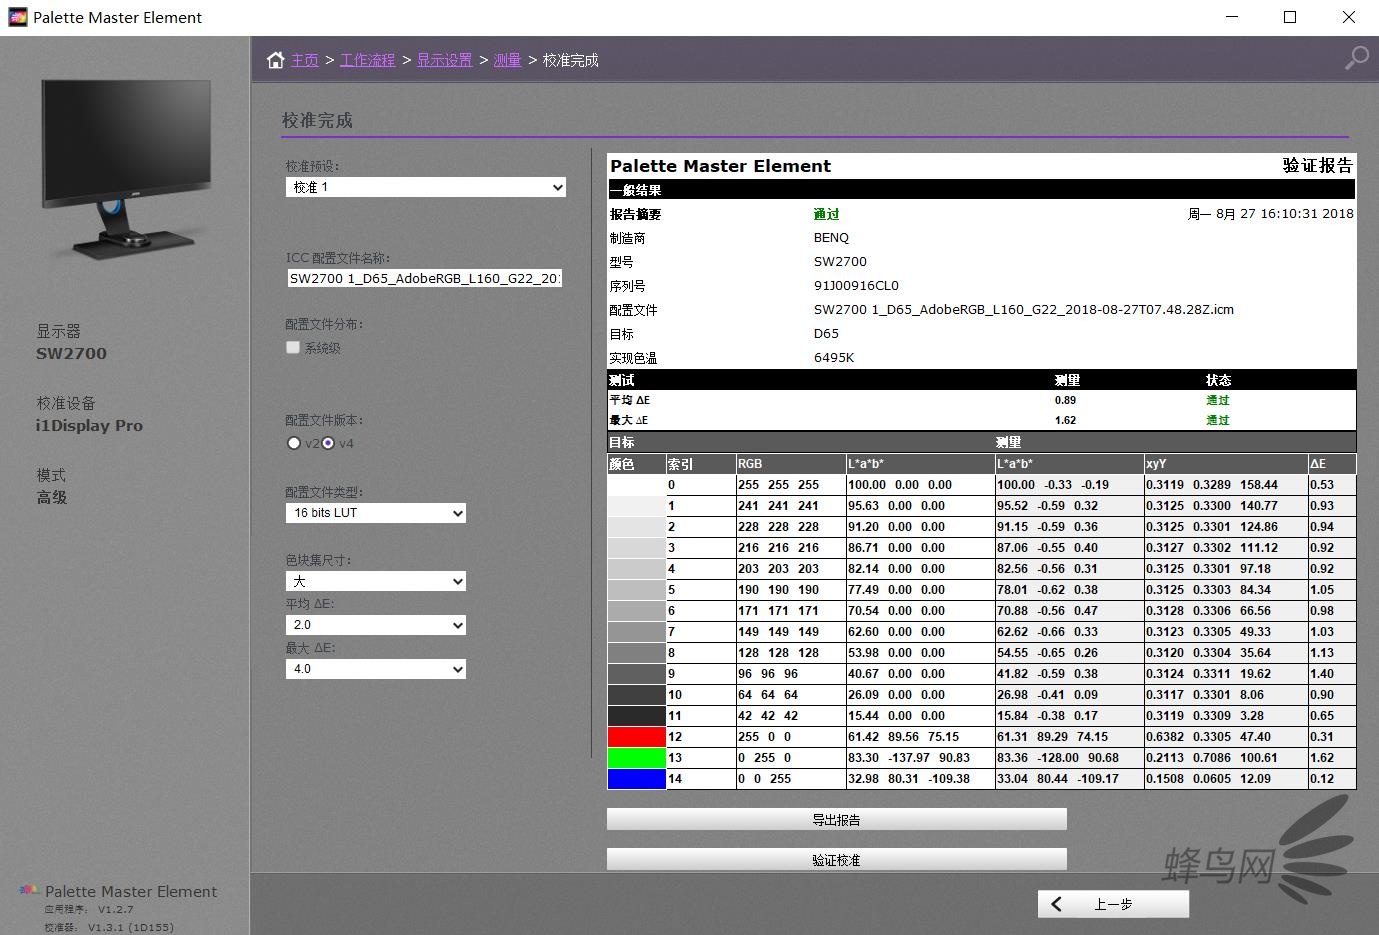The height and width of the screenshot is (935, 1379).
Task: Open the 色块集尺寸 dropdown showing 大
Action: coord(376,581)
